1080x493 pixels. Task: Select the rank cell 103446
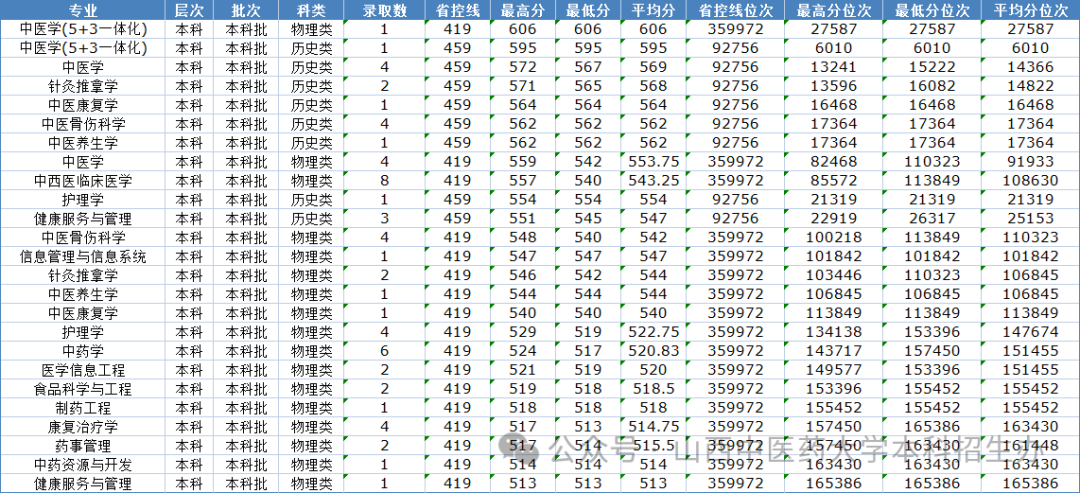834,275
